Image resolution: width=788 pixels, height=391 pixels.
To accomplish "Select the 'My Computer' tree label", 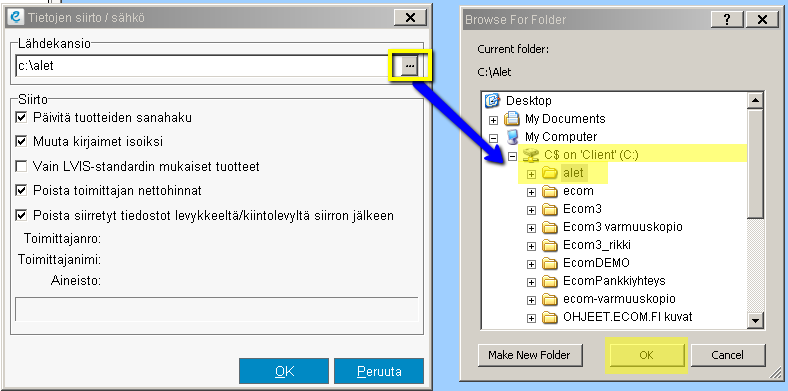I will click(561, 137).
